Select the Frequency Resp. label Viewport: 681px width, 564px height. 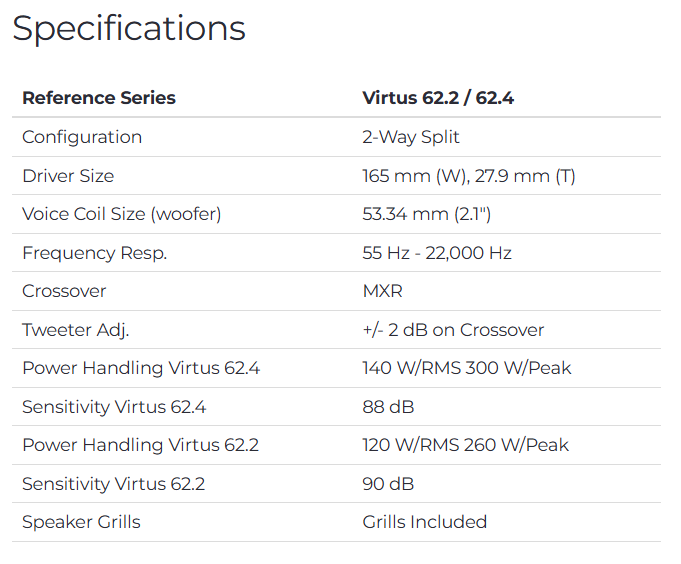(95, 253)
